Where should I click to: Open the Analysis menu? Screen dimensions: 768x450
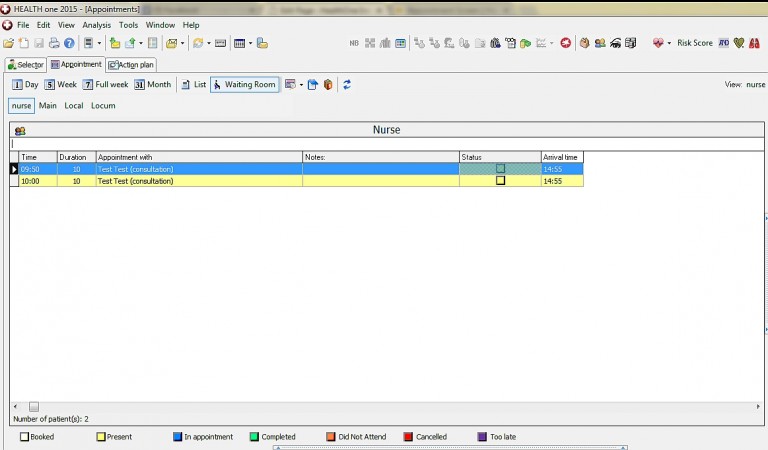tap(96, 25)
